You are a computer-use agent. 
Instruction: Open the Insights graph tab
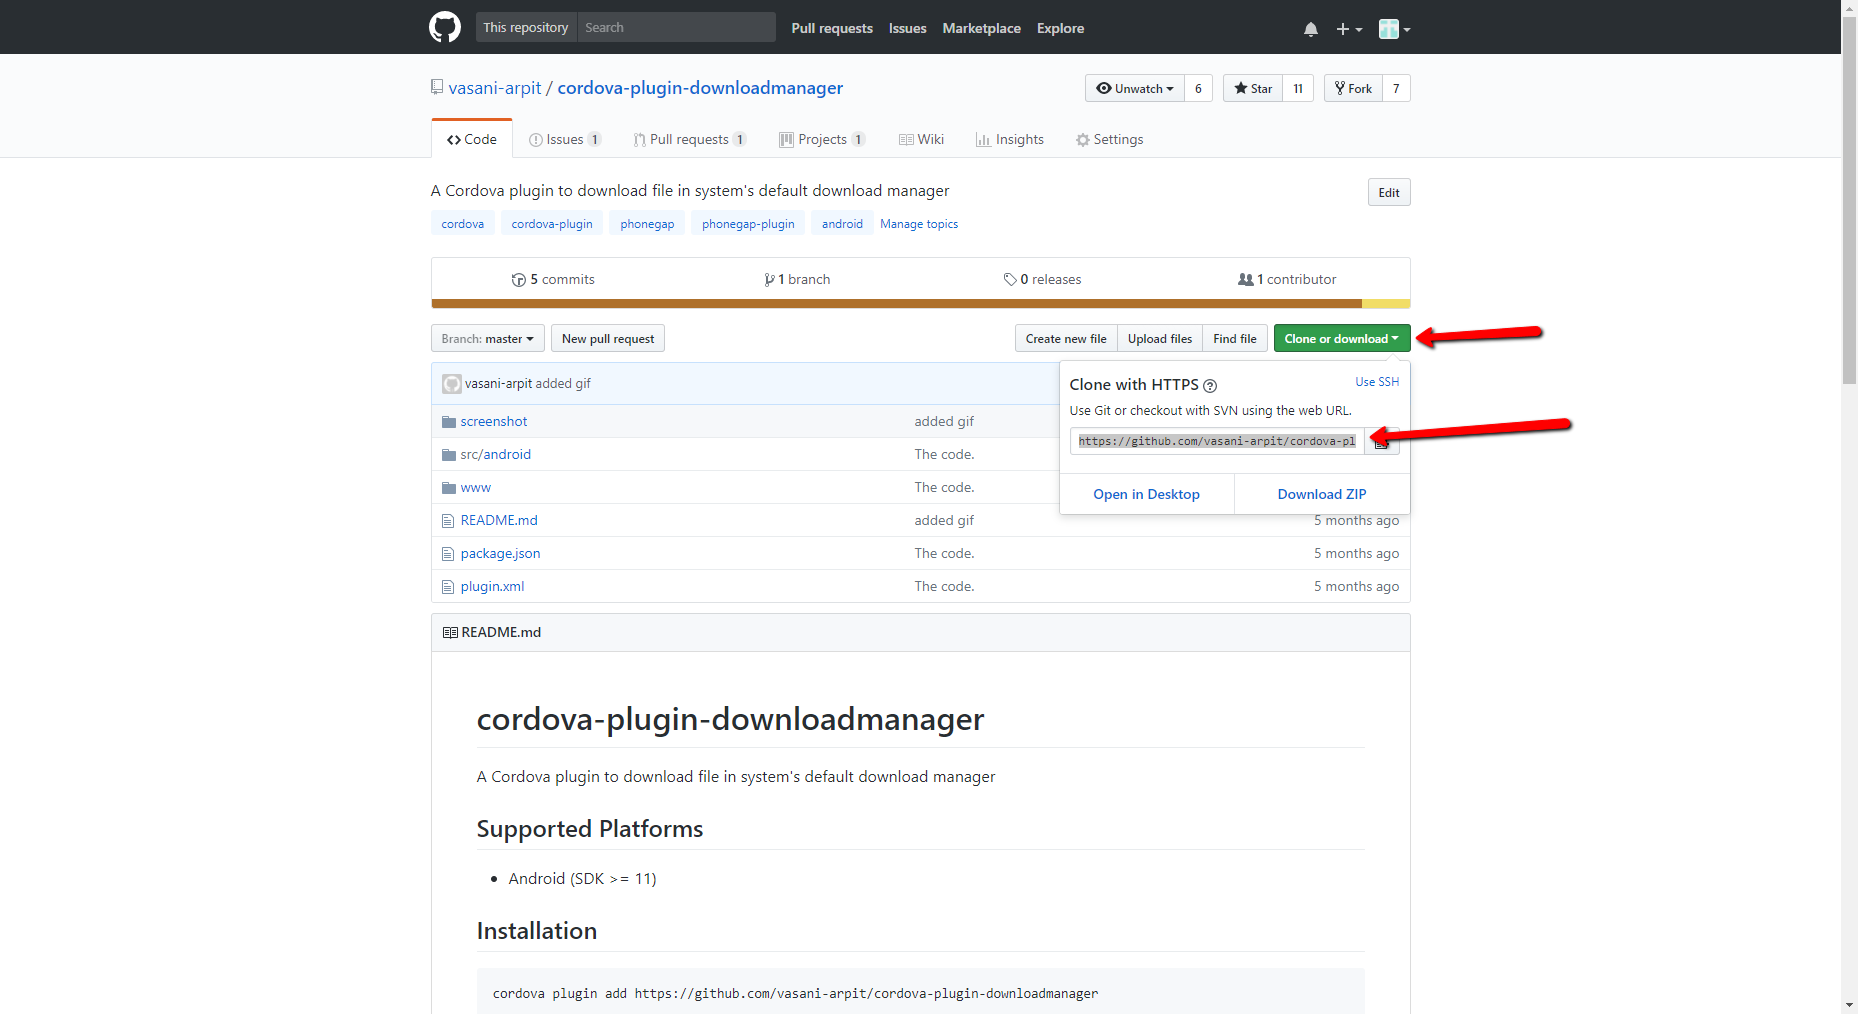point(1009,140)
